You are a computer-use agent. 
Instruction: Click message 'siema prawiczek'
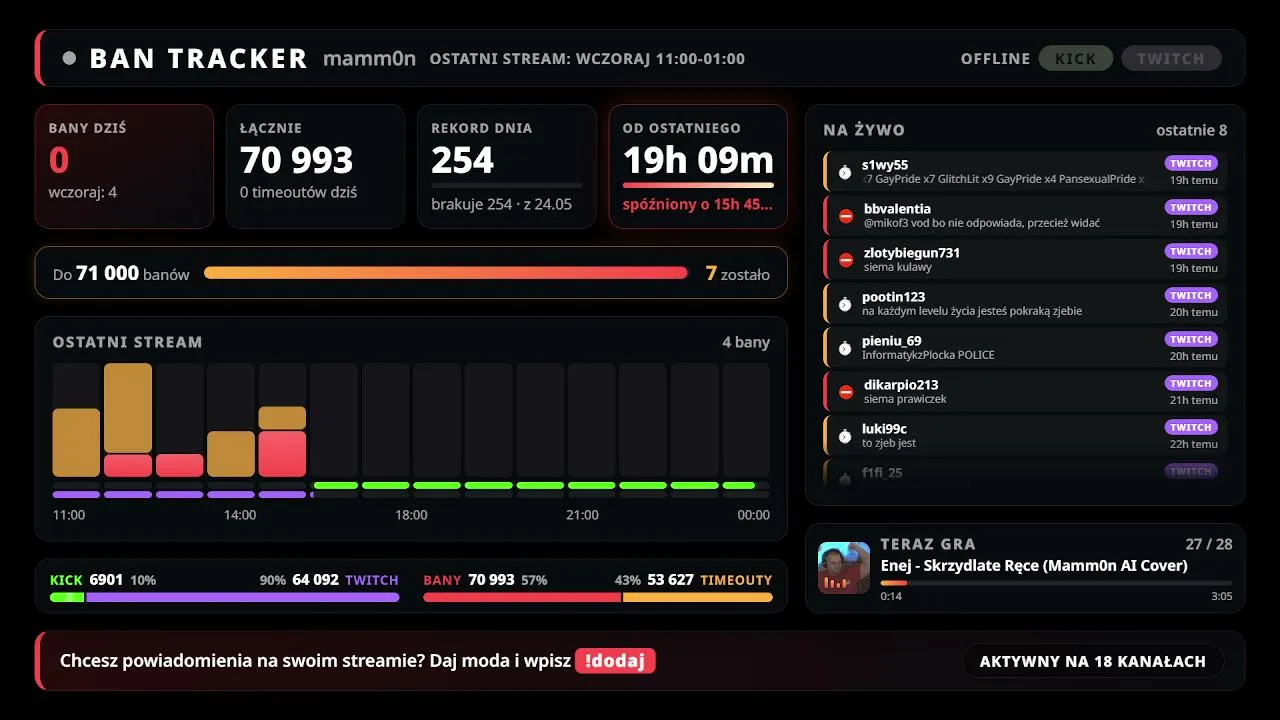click(905, 399)
